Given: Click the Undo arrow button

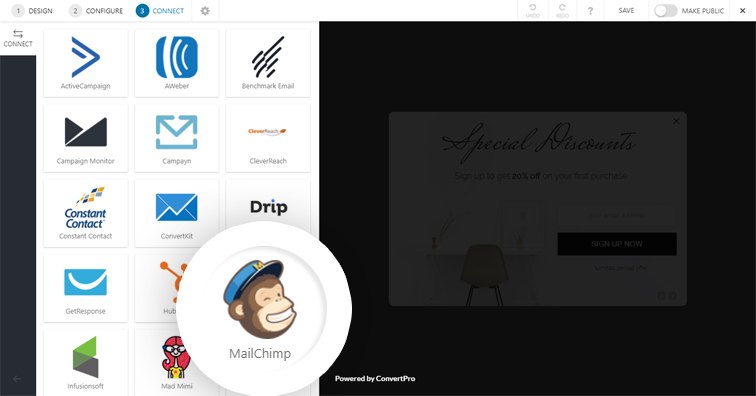Looking at the screenshot, I should [x=533, y=11].
